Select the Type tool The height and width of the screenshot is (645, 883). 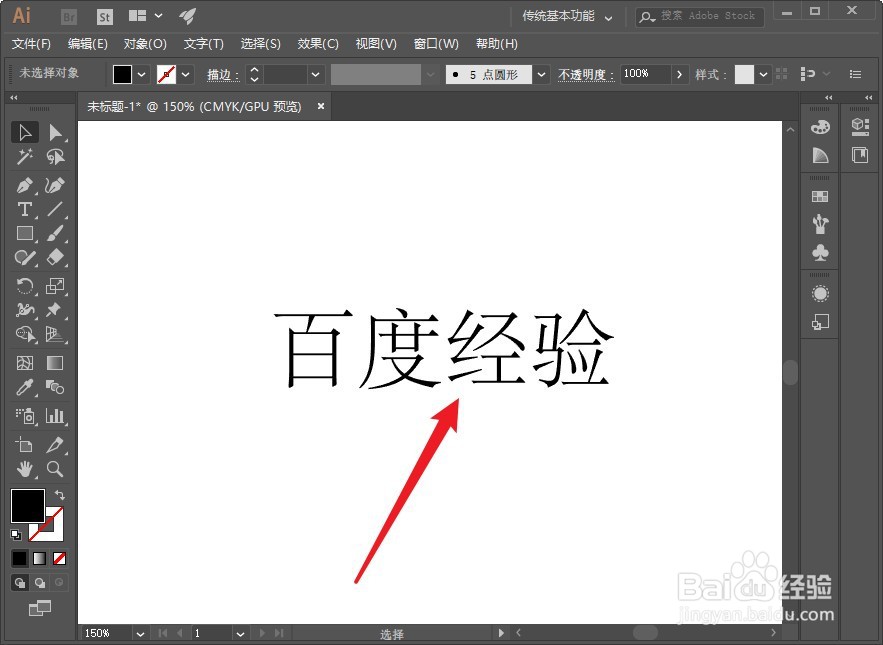[25, 210]
